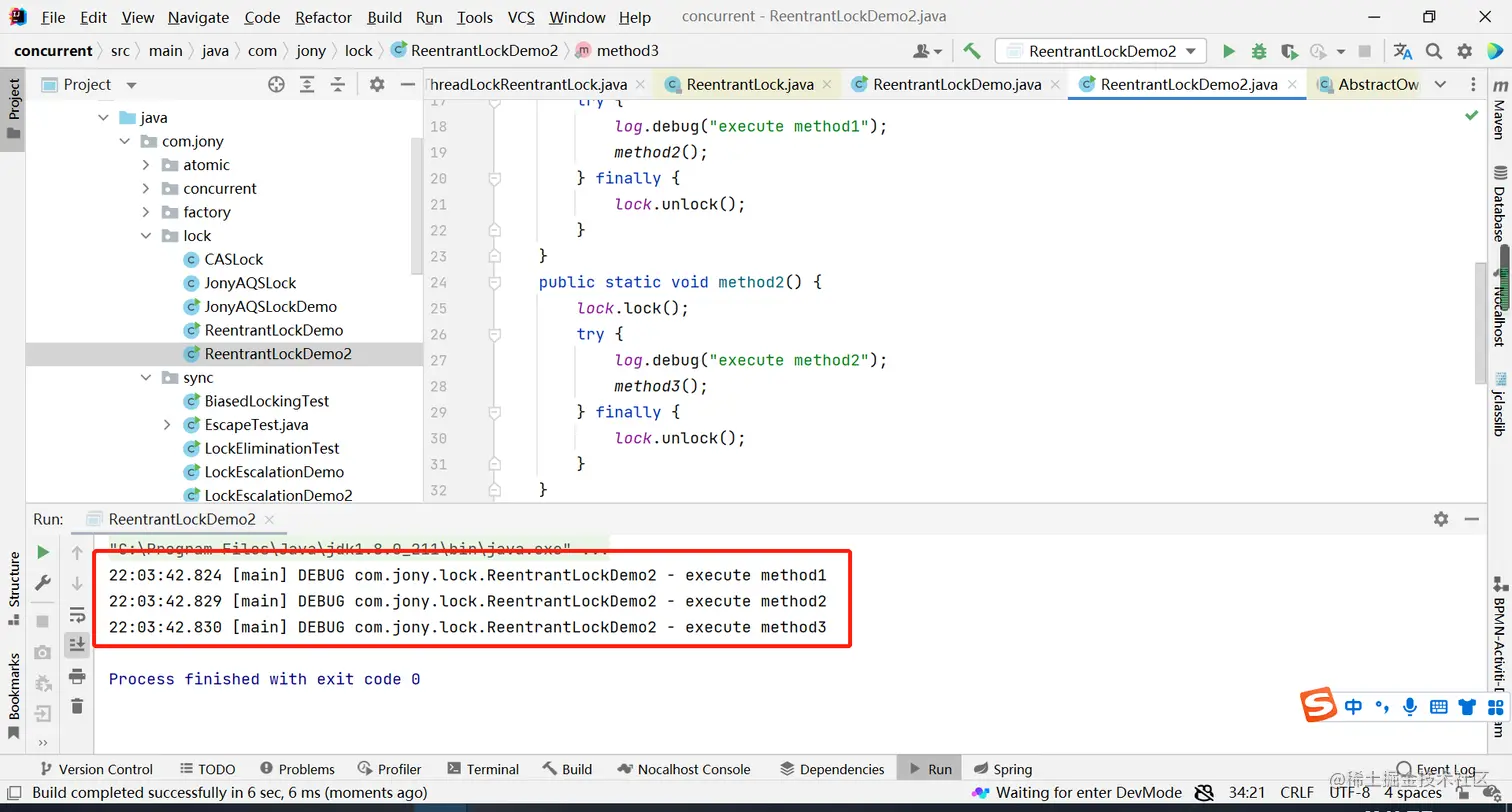Activate Sogou voice input microphone
1512x812 pixels.
[1410, 706]
